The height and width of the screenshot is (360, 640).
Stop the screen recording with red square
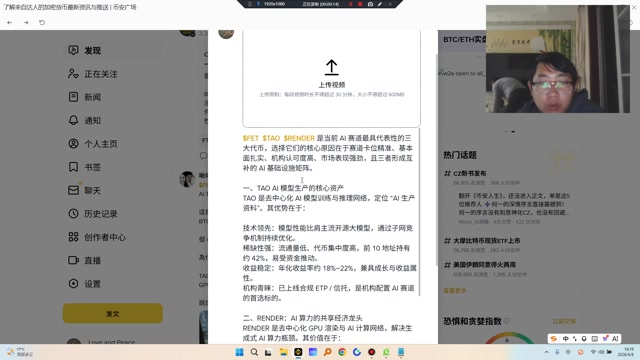[x=360, y=4]
